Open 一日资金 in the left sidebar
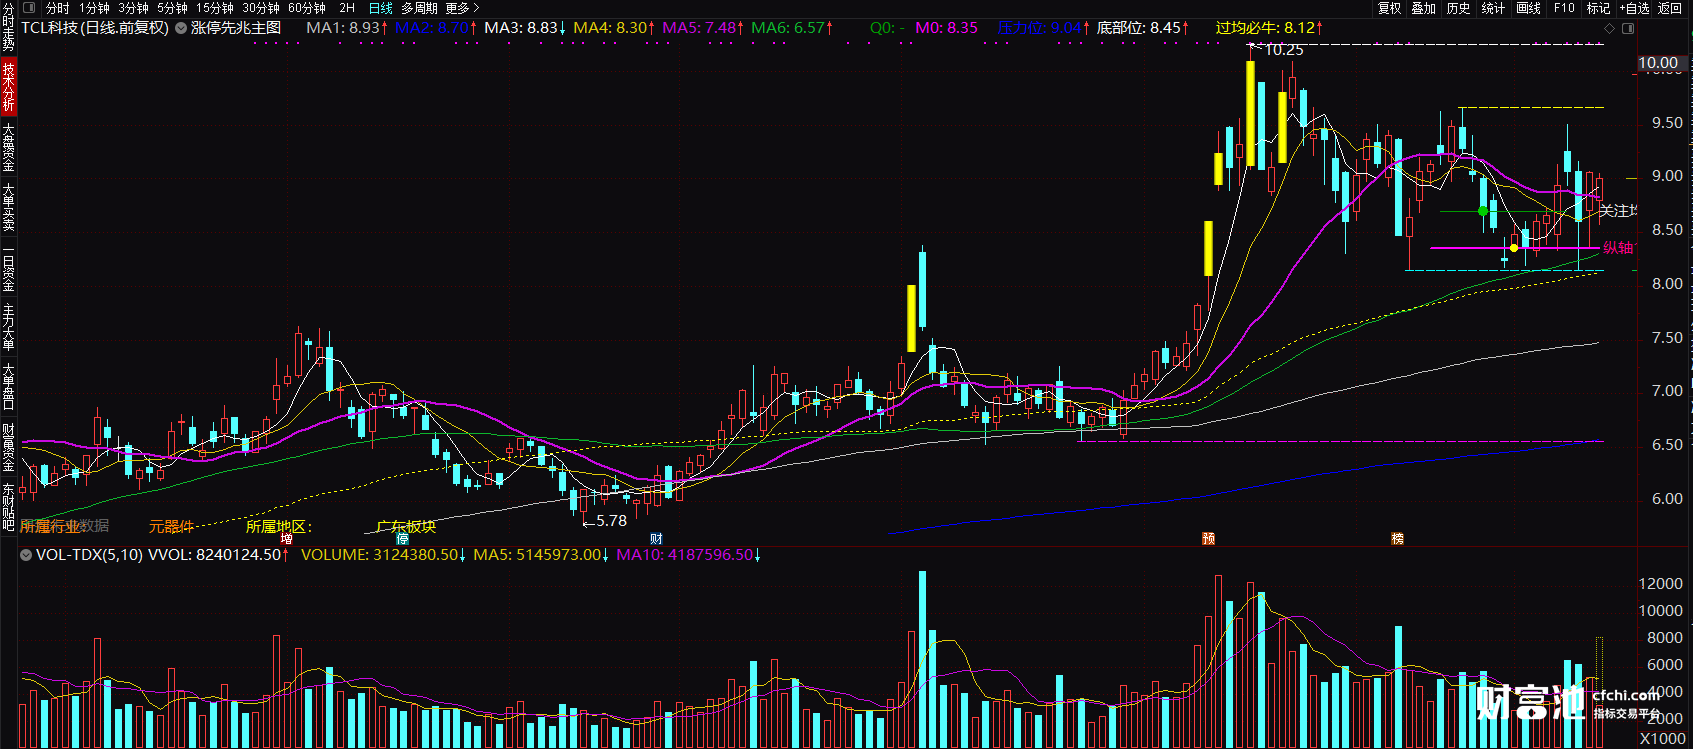The width and height of the screenshot is (1693, 749). 8,269
